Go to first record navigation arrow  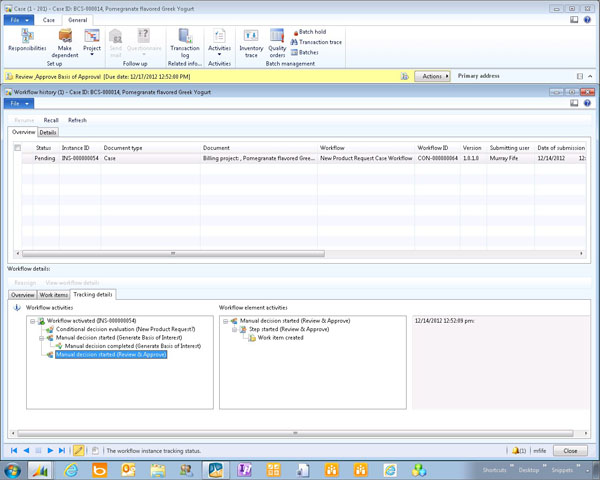[14, 451]
